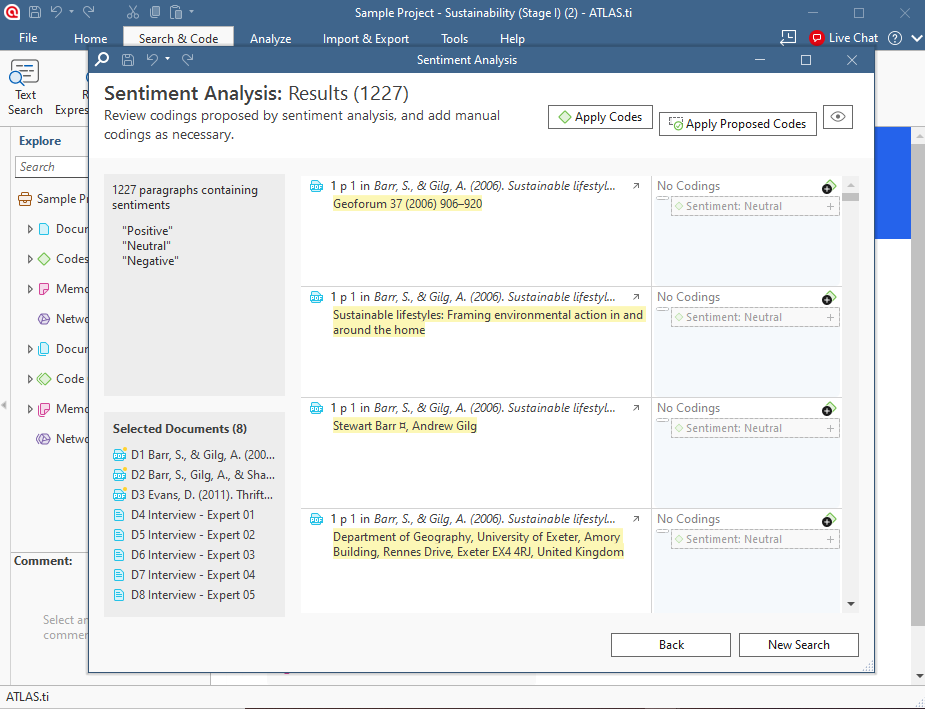This screenshot has width=925, height=709.
Task: Collapse the Geoforum 37 result's coding suggestions
Action: [x=662, y=198]
